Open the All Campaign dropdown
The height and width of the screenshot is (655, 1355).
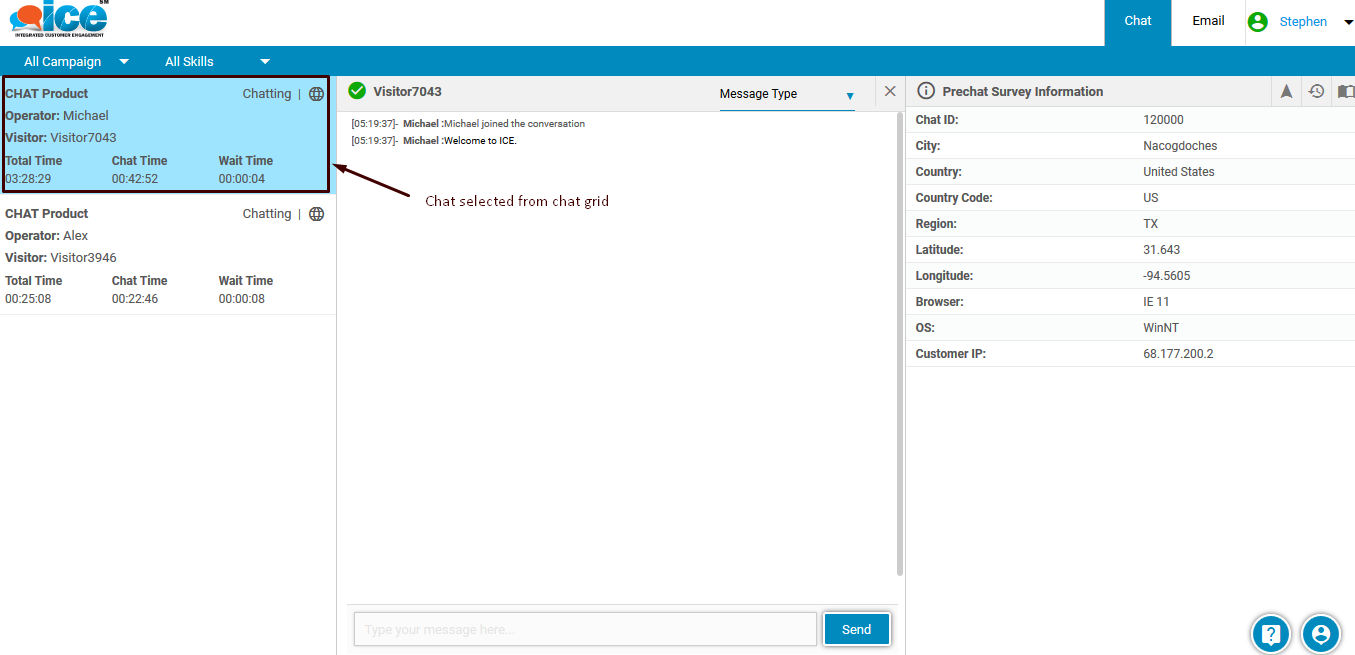123,61
